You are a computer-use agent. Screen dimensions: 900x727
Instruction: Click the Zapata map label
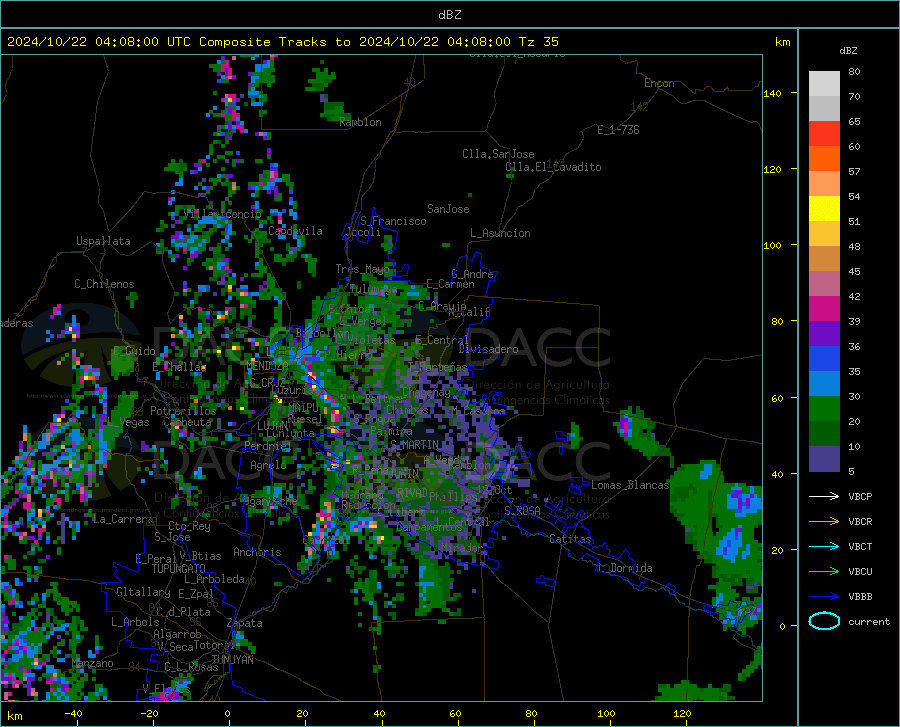[x=245, y=623]
